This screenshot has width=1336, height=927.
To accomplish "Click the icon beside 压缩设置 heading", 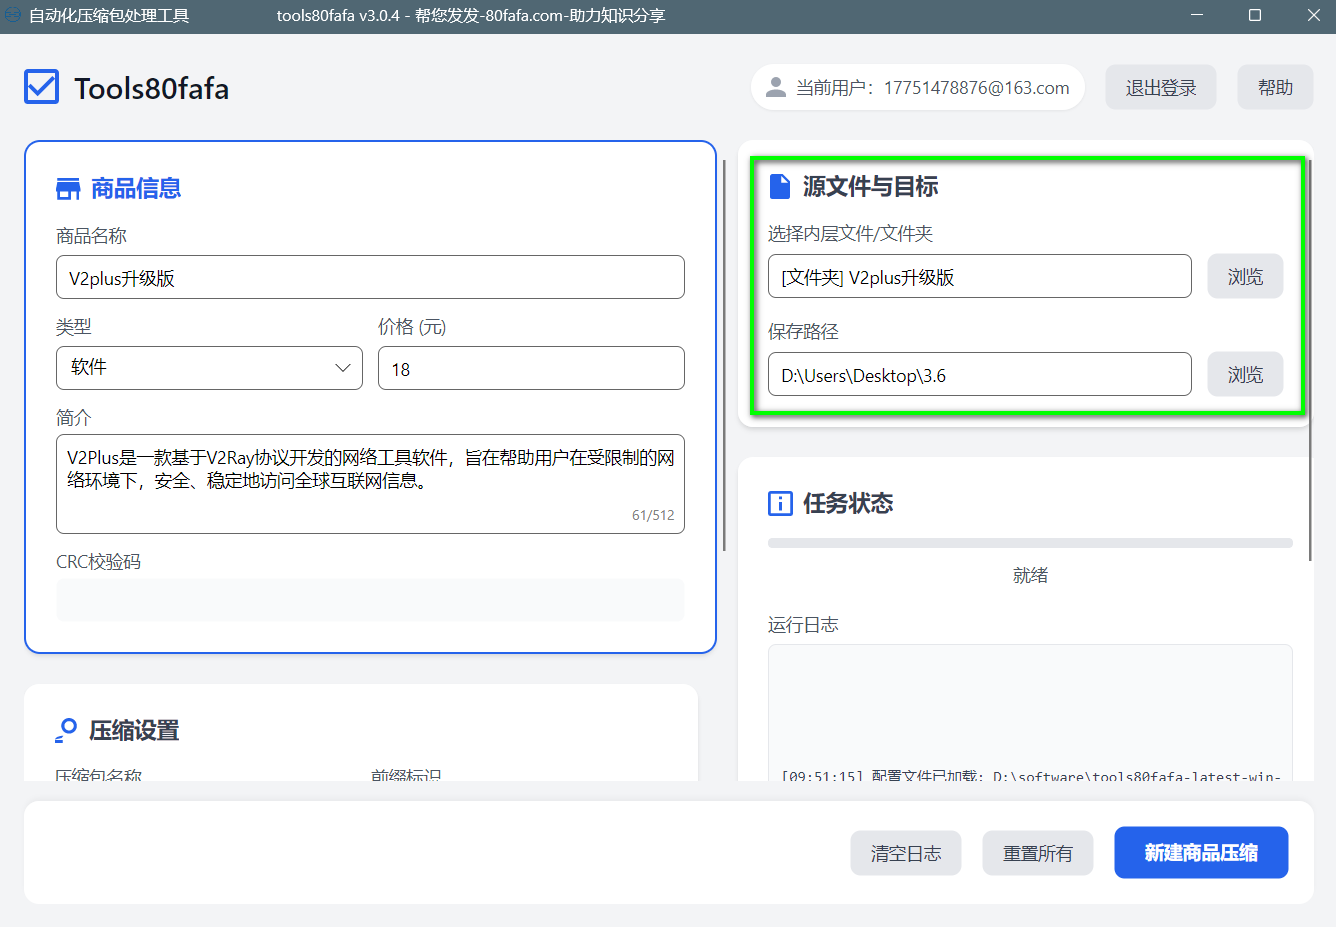I will click(66, 731).
